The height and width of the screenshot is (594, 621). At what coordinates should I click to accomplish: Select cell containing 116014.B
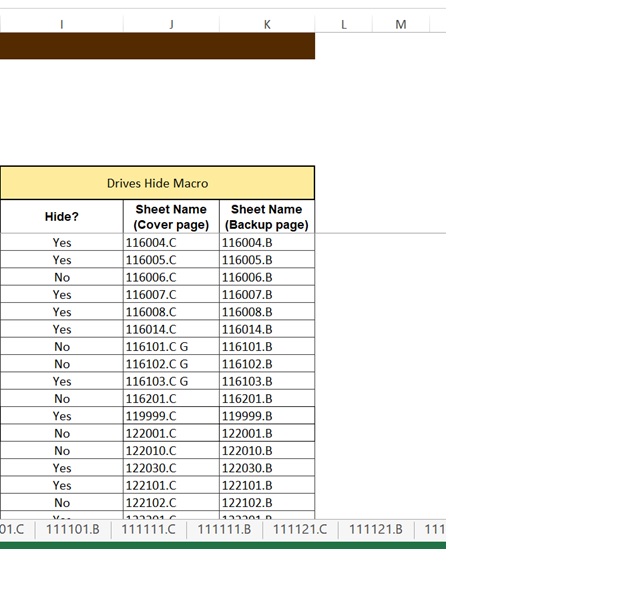click(x=267, y=329)
